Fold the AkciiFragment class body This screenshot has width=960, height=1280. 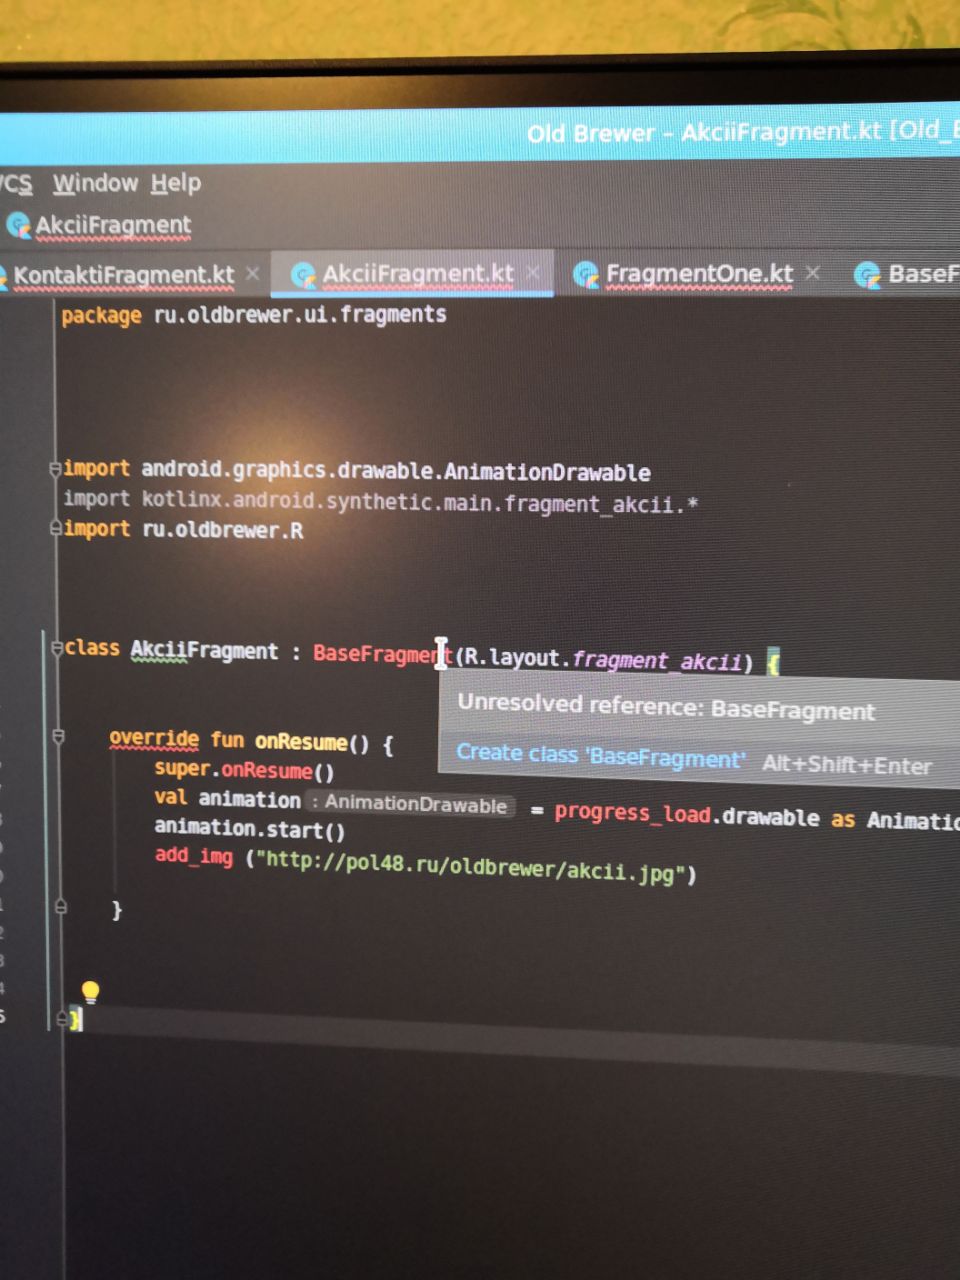(57, 647)
